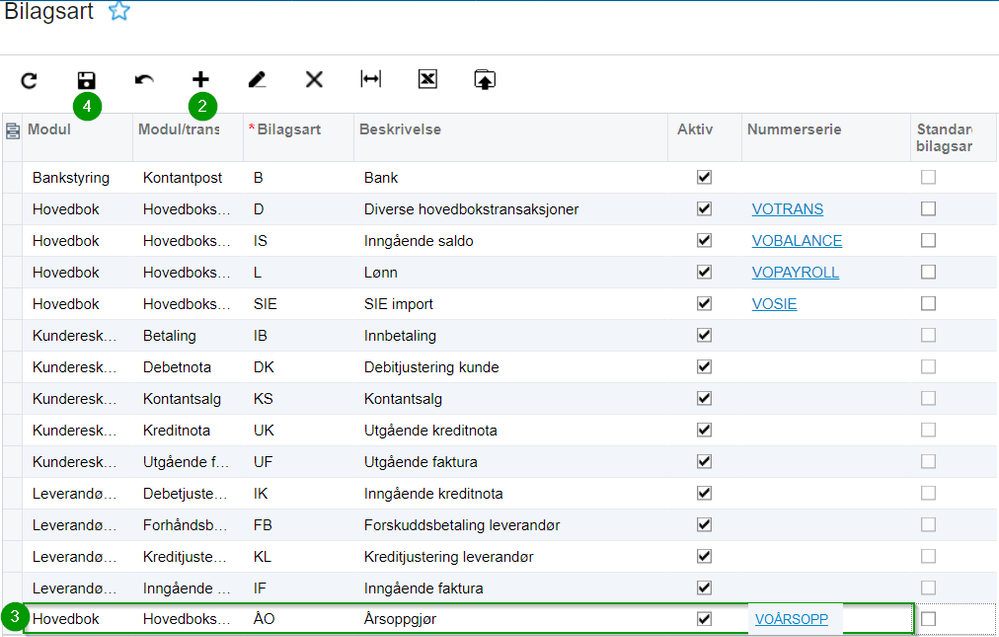Open the grid column configurator icon
The image size is (999, 637).
(x=13, y=130)
